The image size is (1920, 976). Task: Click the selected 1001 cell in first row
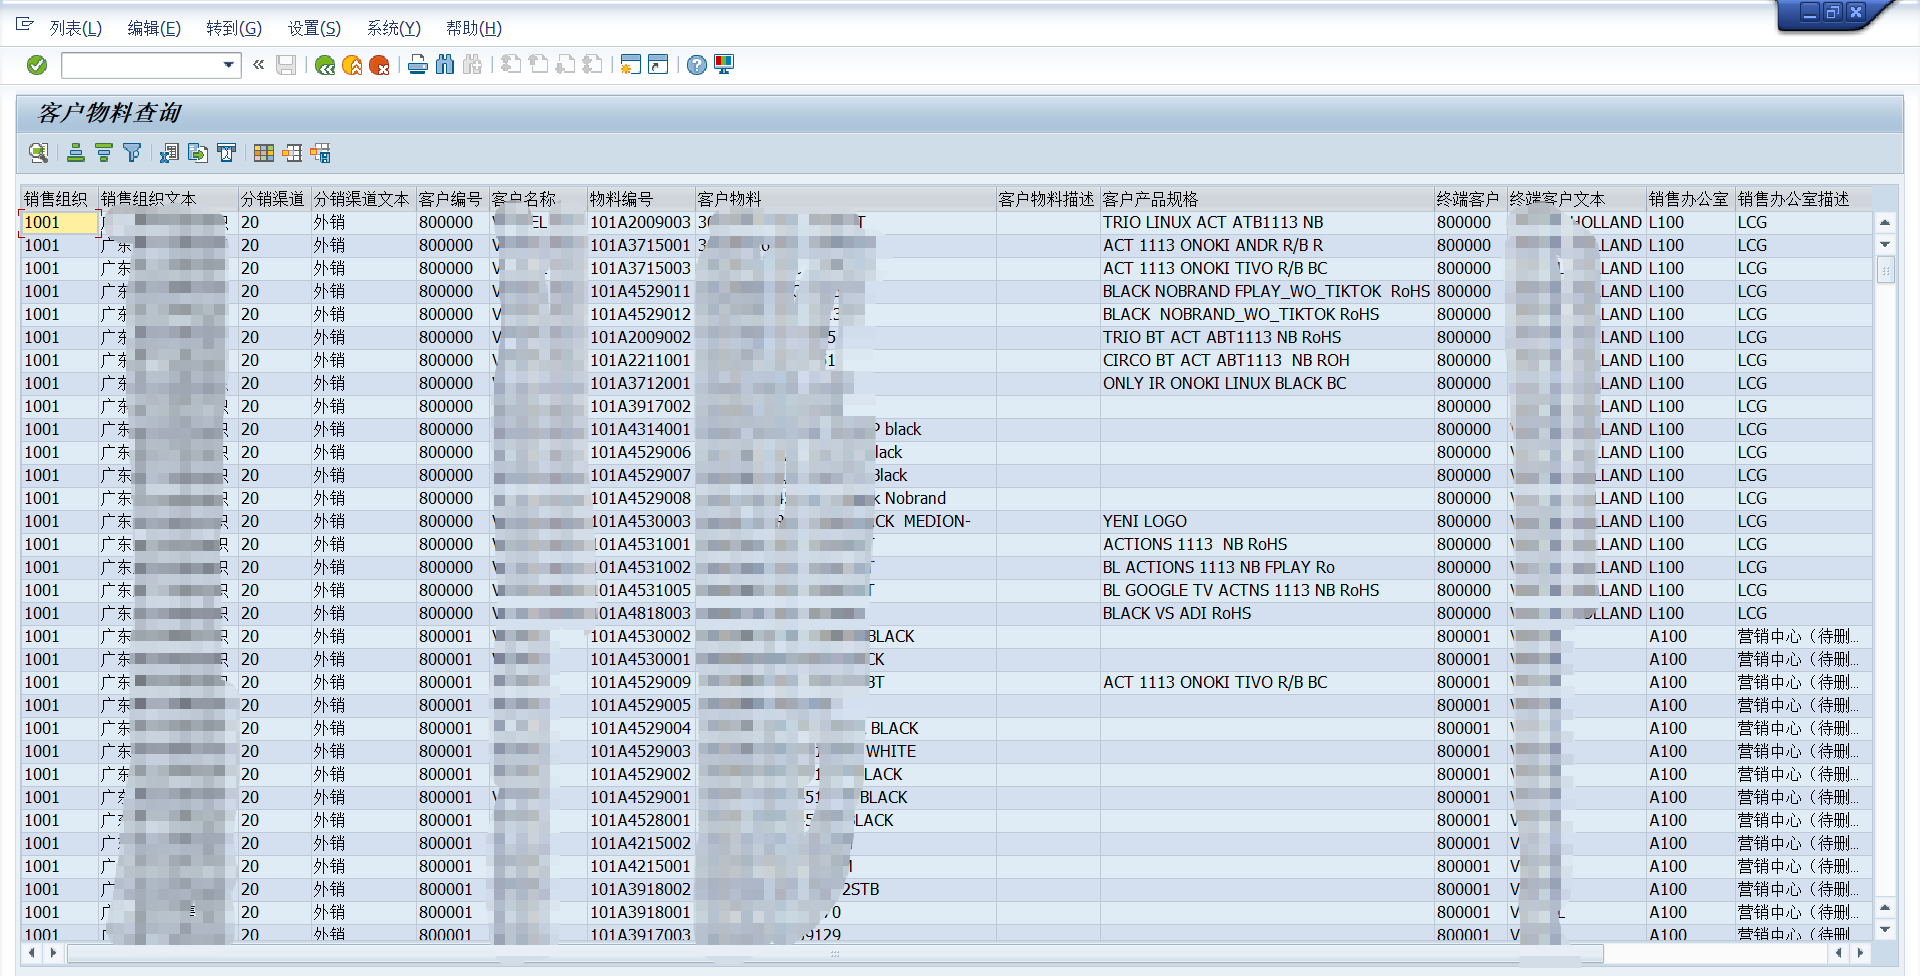pyautogui.click(x=60, y=222)
